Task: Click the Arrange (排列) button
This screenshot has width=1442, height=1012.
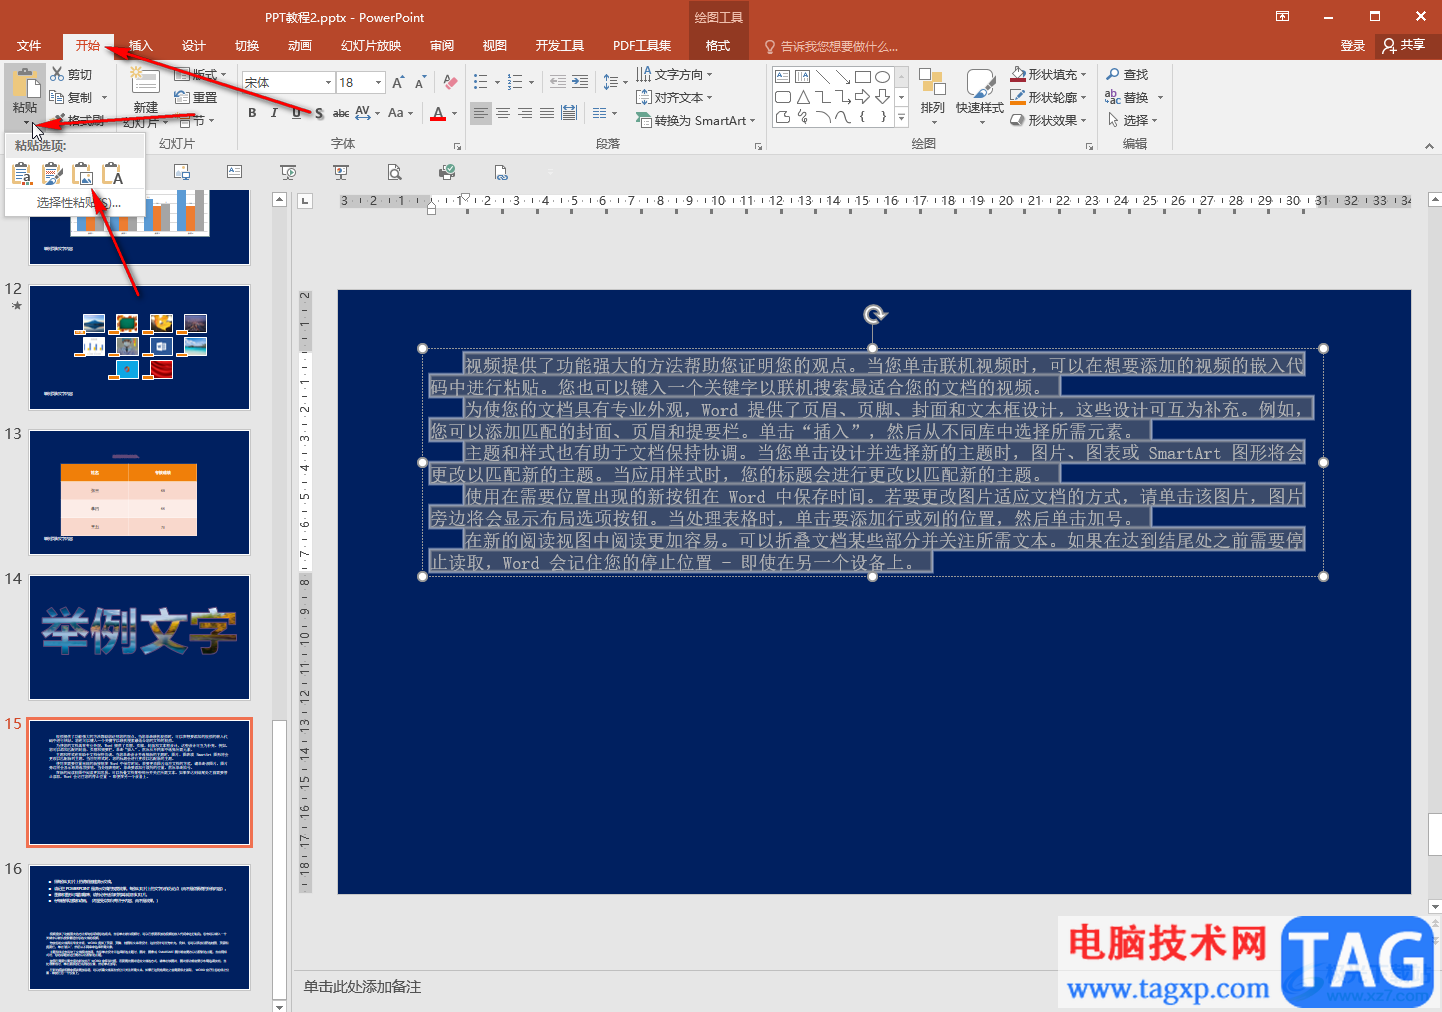Action: [x=933, y=96]
